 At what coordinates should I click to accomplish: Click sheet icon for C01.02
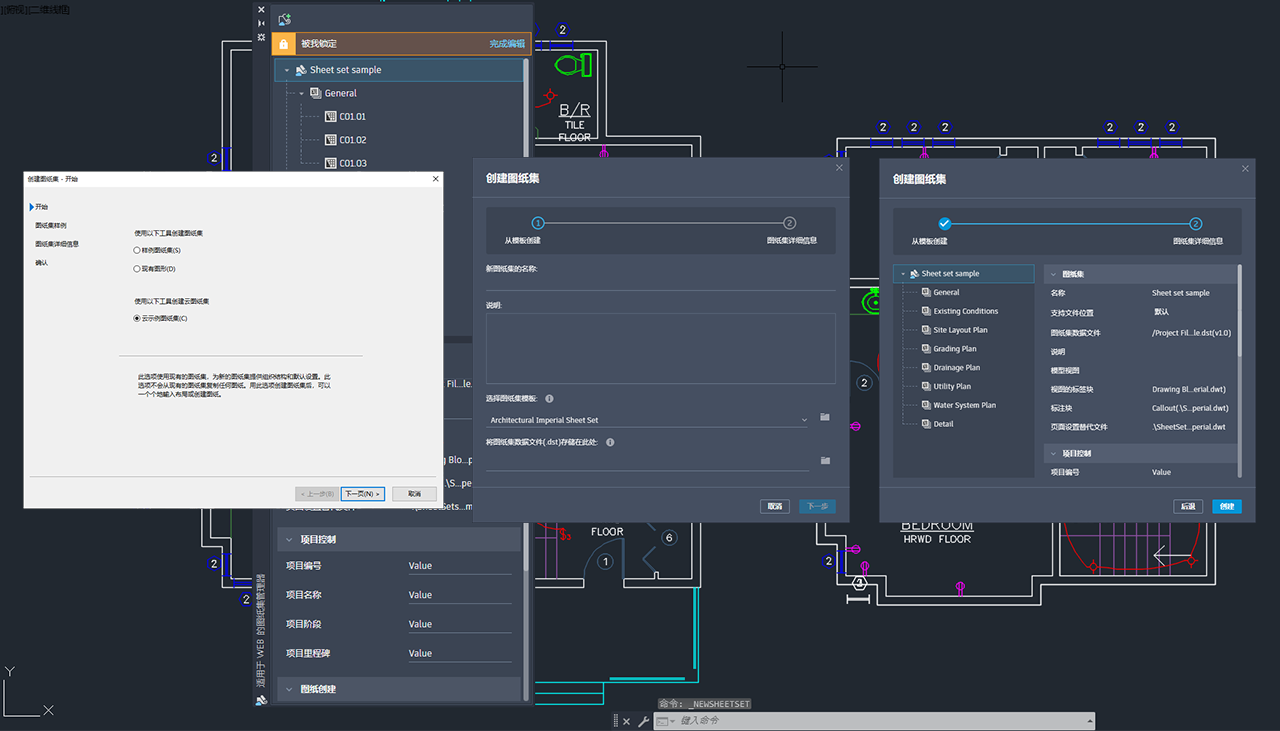[331, 140]
